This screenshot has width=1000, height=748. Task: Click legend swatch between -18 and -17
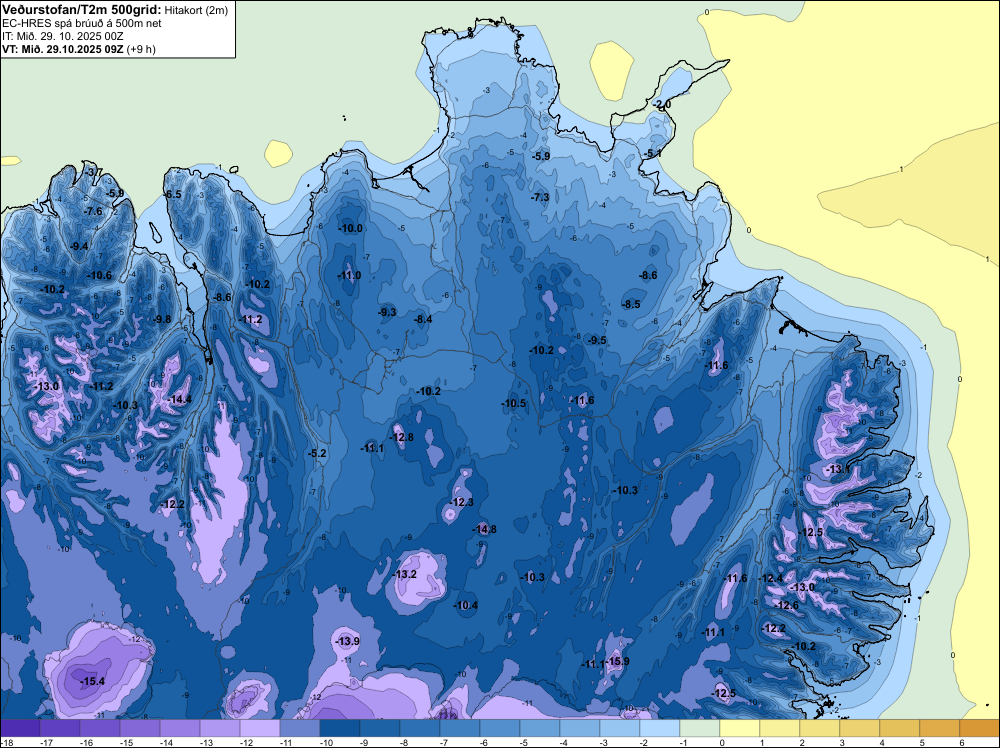(x=20, y=728)
